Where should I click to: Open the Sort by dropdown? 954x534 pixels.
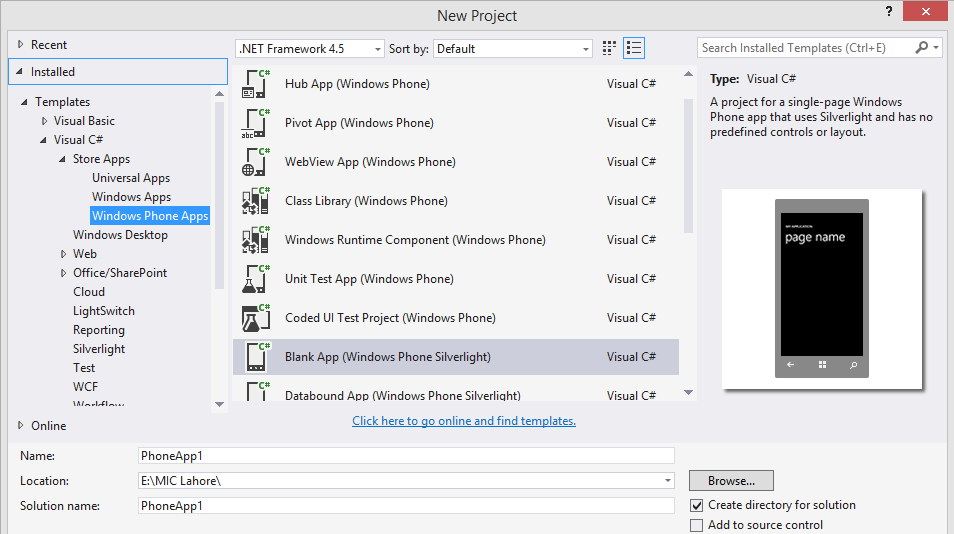(x=513, y=48)
